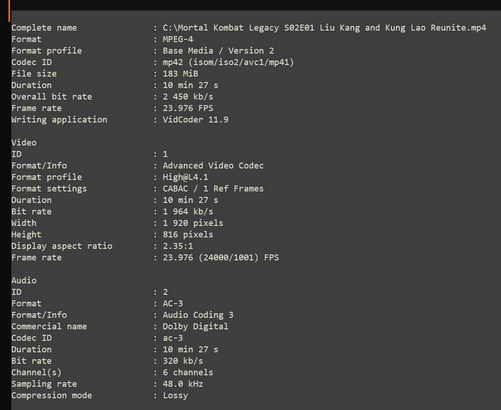
Task: Click the Display aspect ratio 2.35:1 value
Action: tap(178, 246)
